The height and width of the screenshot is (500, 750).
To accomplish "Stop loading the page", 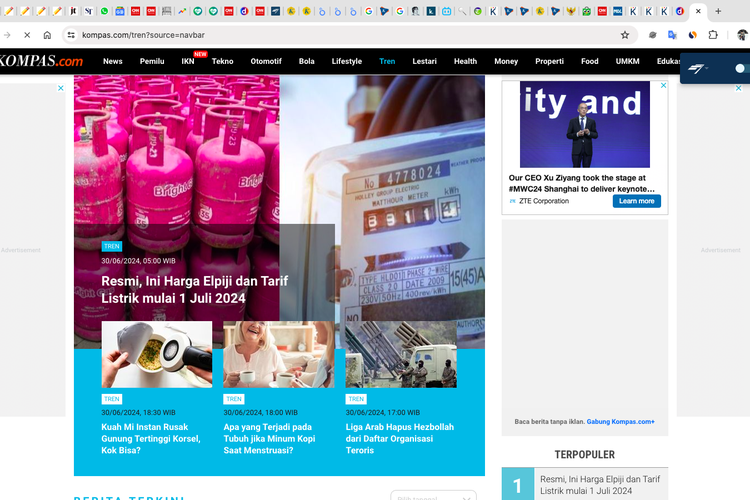I will tap(26, 34).
